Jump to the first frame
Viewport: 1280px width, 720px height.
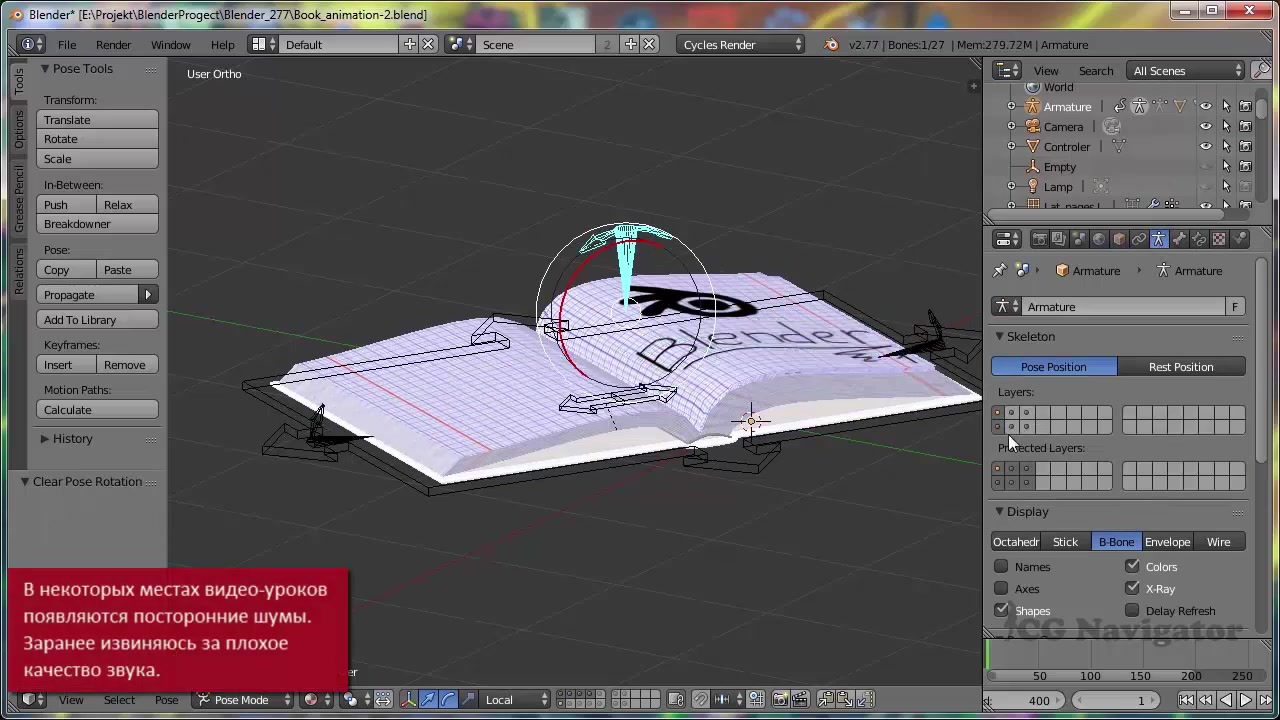tap(1187, 700)
